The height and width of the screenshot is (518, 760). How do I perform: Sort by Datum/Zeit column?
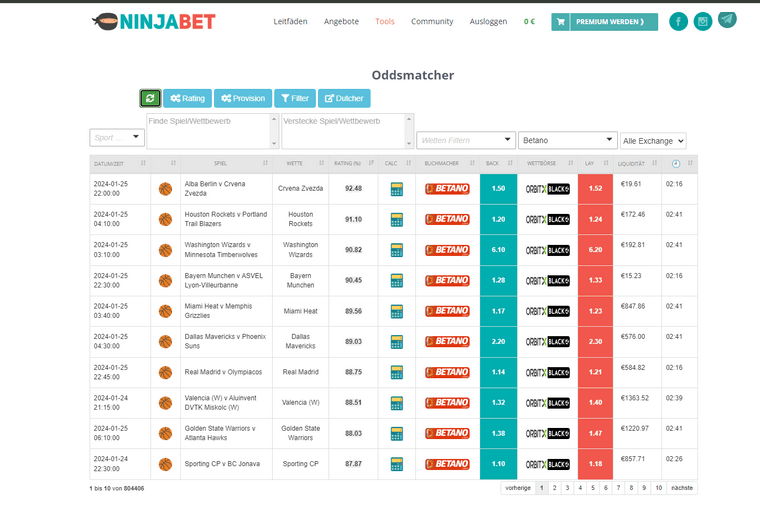click(x=120, y=164)
